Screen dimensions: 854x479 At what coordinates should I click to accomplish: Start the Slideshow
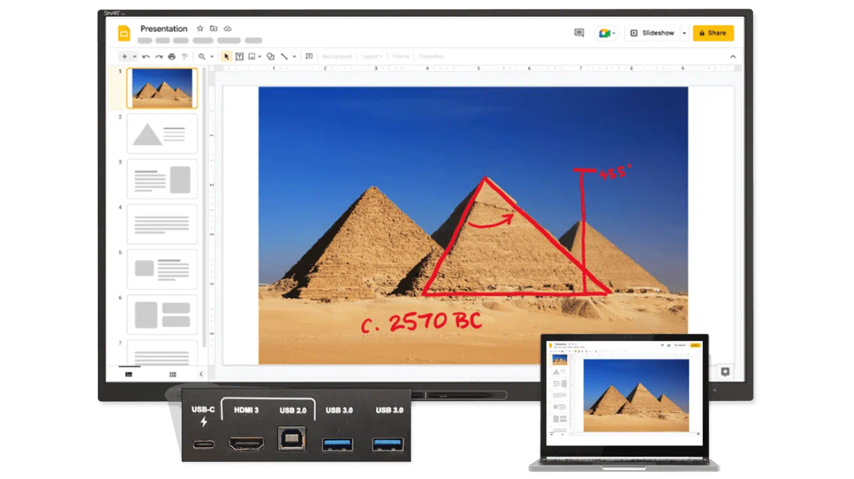652,33
